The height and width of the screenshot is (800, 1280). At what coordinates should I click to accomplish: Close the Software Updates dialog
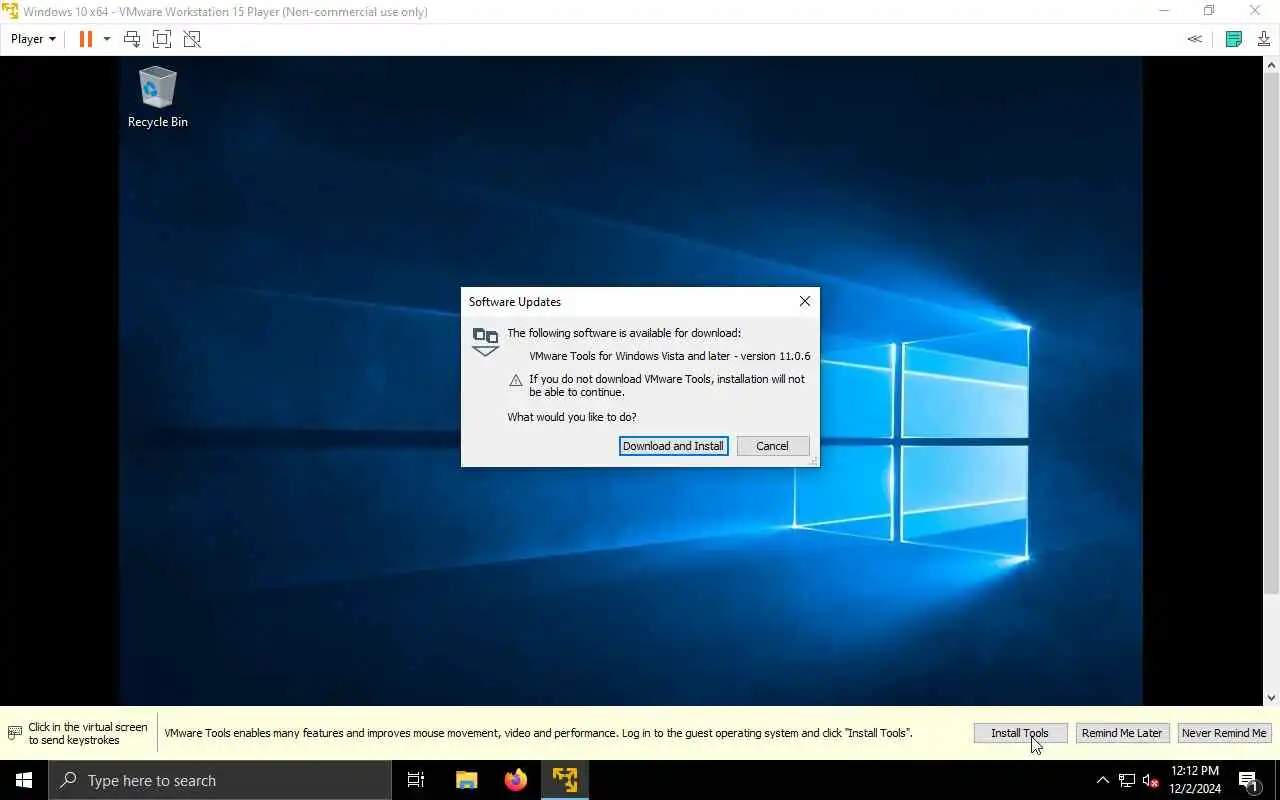[805, 301]
